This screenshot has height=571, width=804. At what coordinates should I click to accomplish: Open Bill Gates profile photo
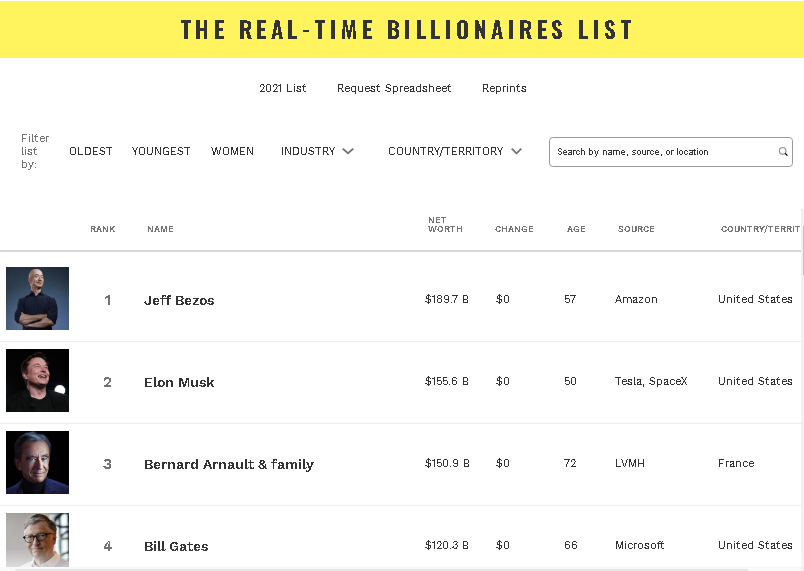coord(37,541)
